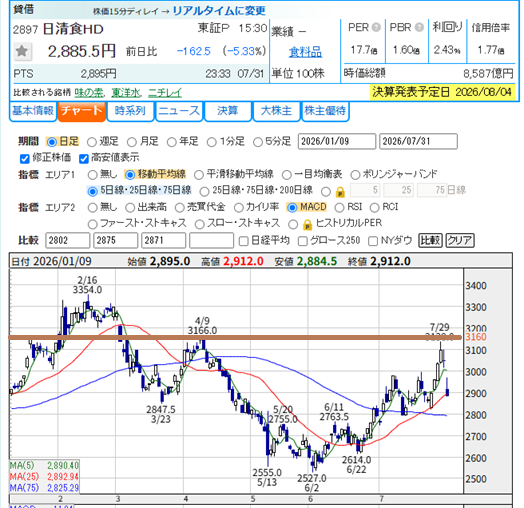Viewport: 524px width, 508px height.
Task: Click custom moving average field showing 5
Action: point(365,190)
